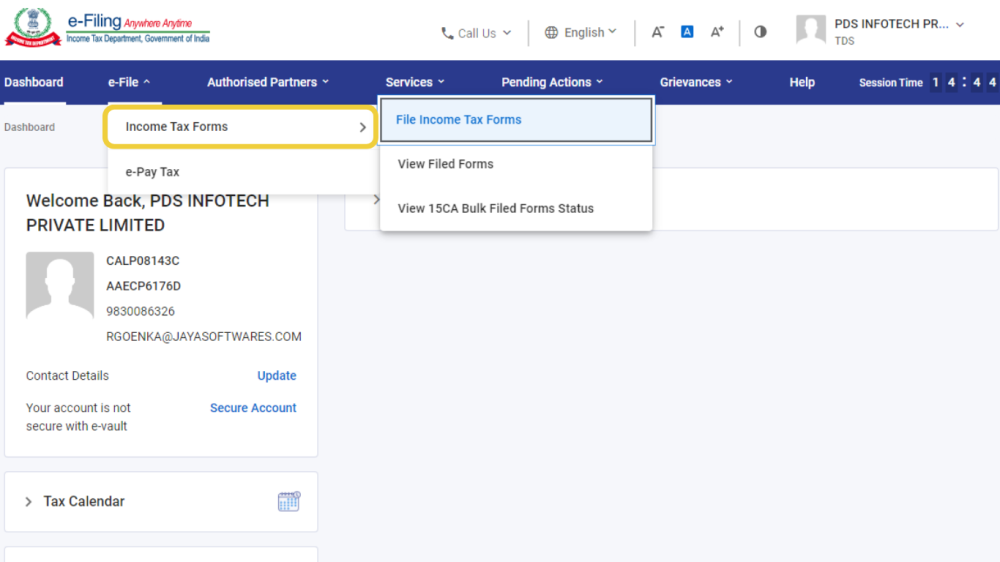1000x562 pixels.
Task: Click the Secure Account link
Action: tap(253, 408)
